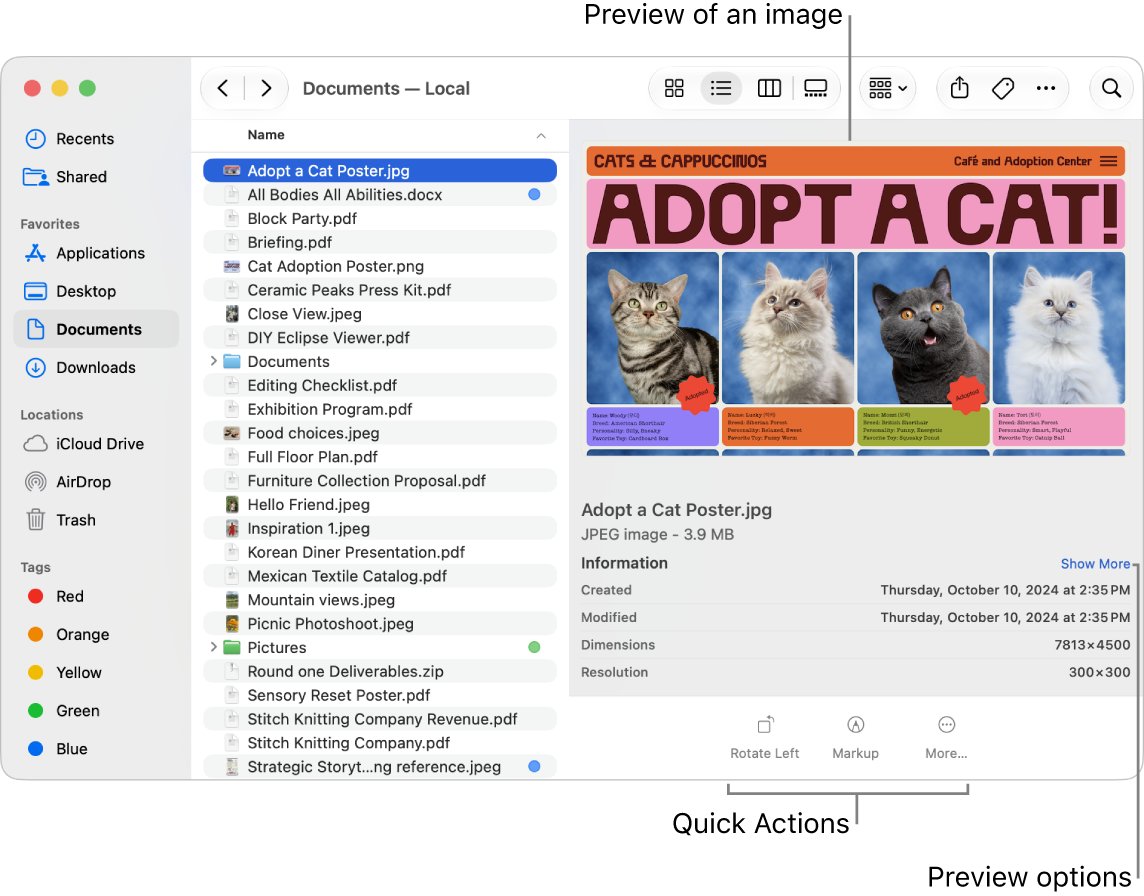
Task: Click the Show More link
Action: click(1095, 564)
